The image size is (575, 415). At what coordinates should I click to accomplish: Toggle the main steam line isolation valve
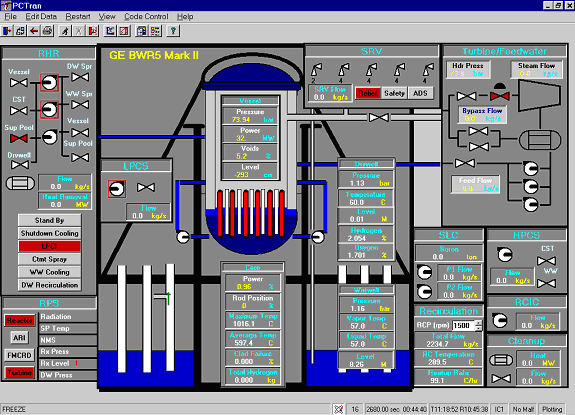point(379,118)
